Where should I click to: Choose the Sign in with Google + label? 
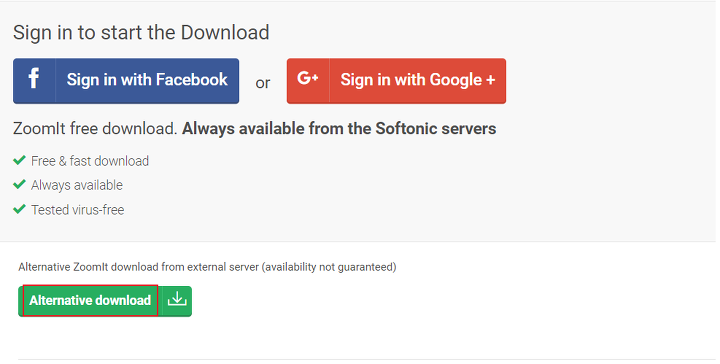[418, 80]
